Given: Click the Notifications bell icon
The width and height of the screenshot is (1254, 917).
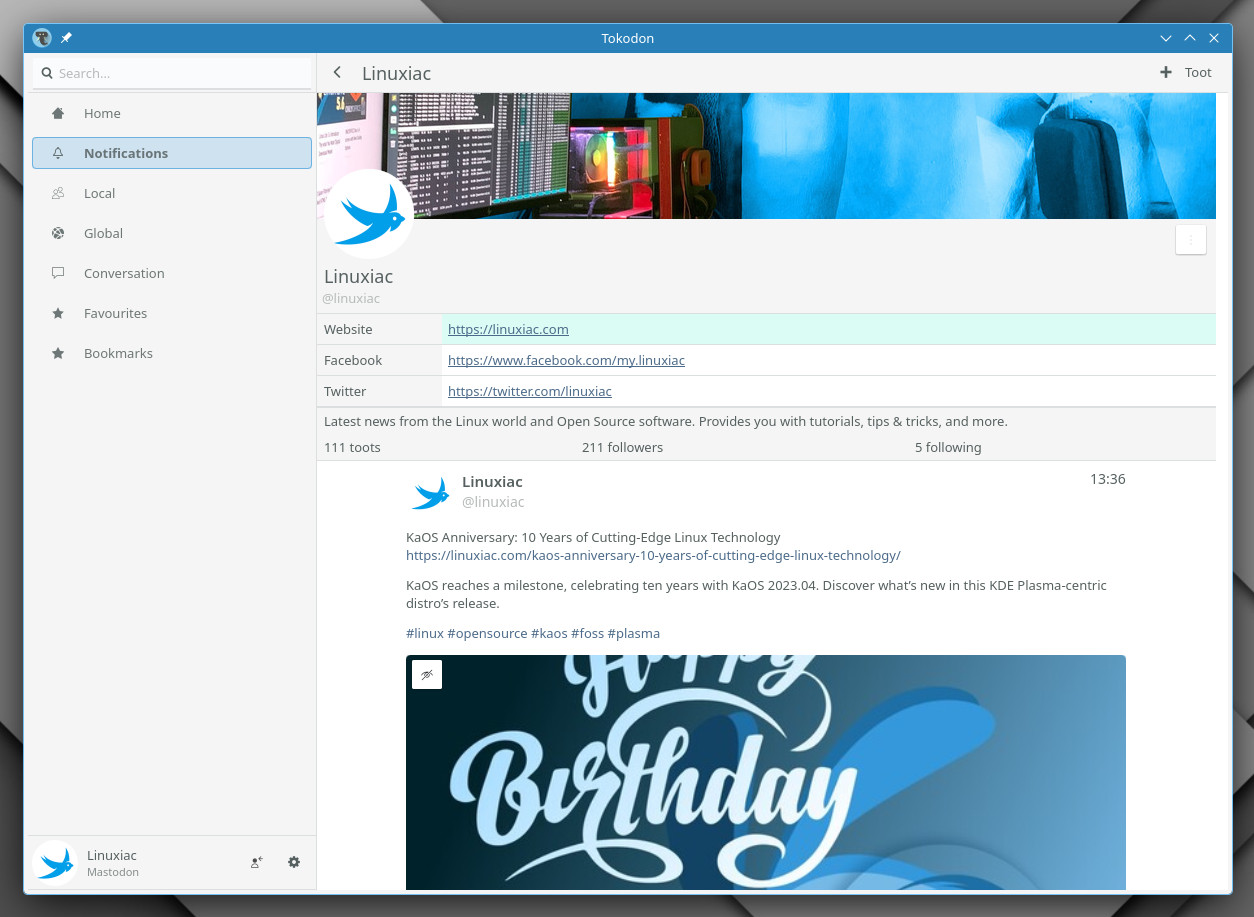Looking at the screenshot, I should point(58,153).
